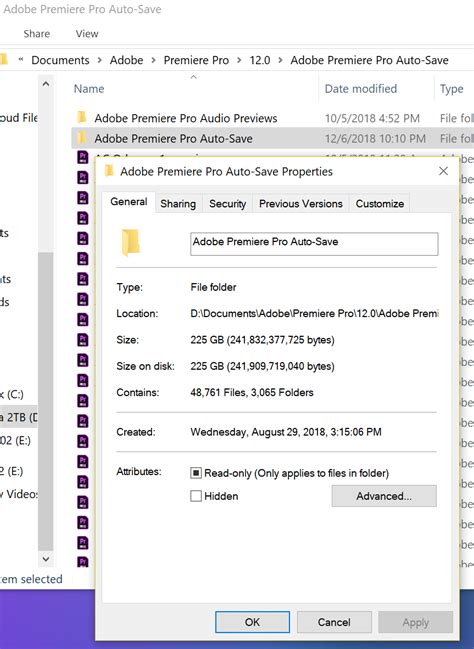Viewport: 474px width, 649px height.
Task: Switch to the Security tab
Action: tap(227, 204)
